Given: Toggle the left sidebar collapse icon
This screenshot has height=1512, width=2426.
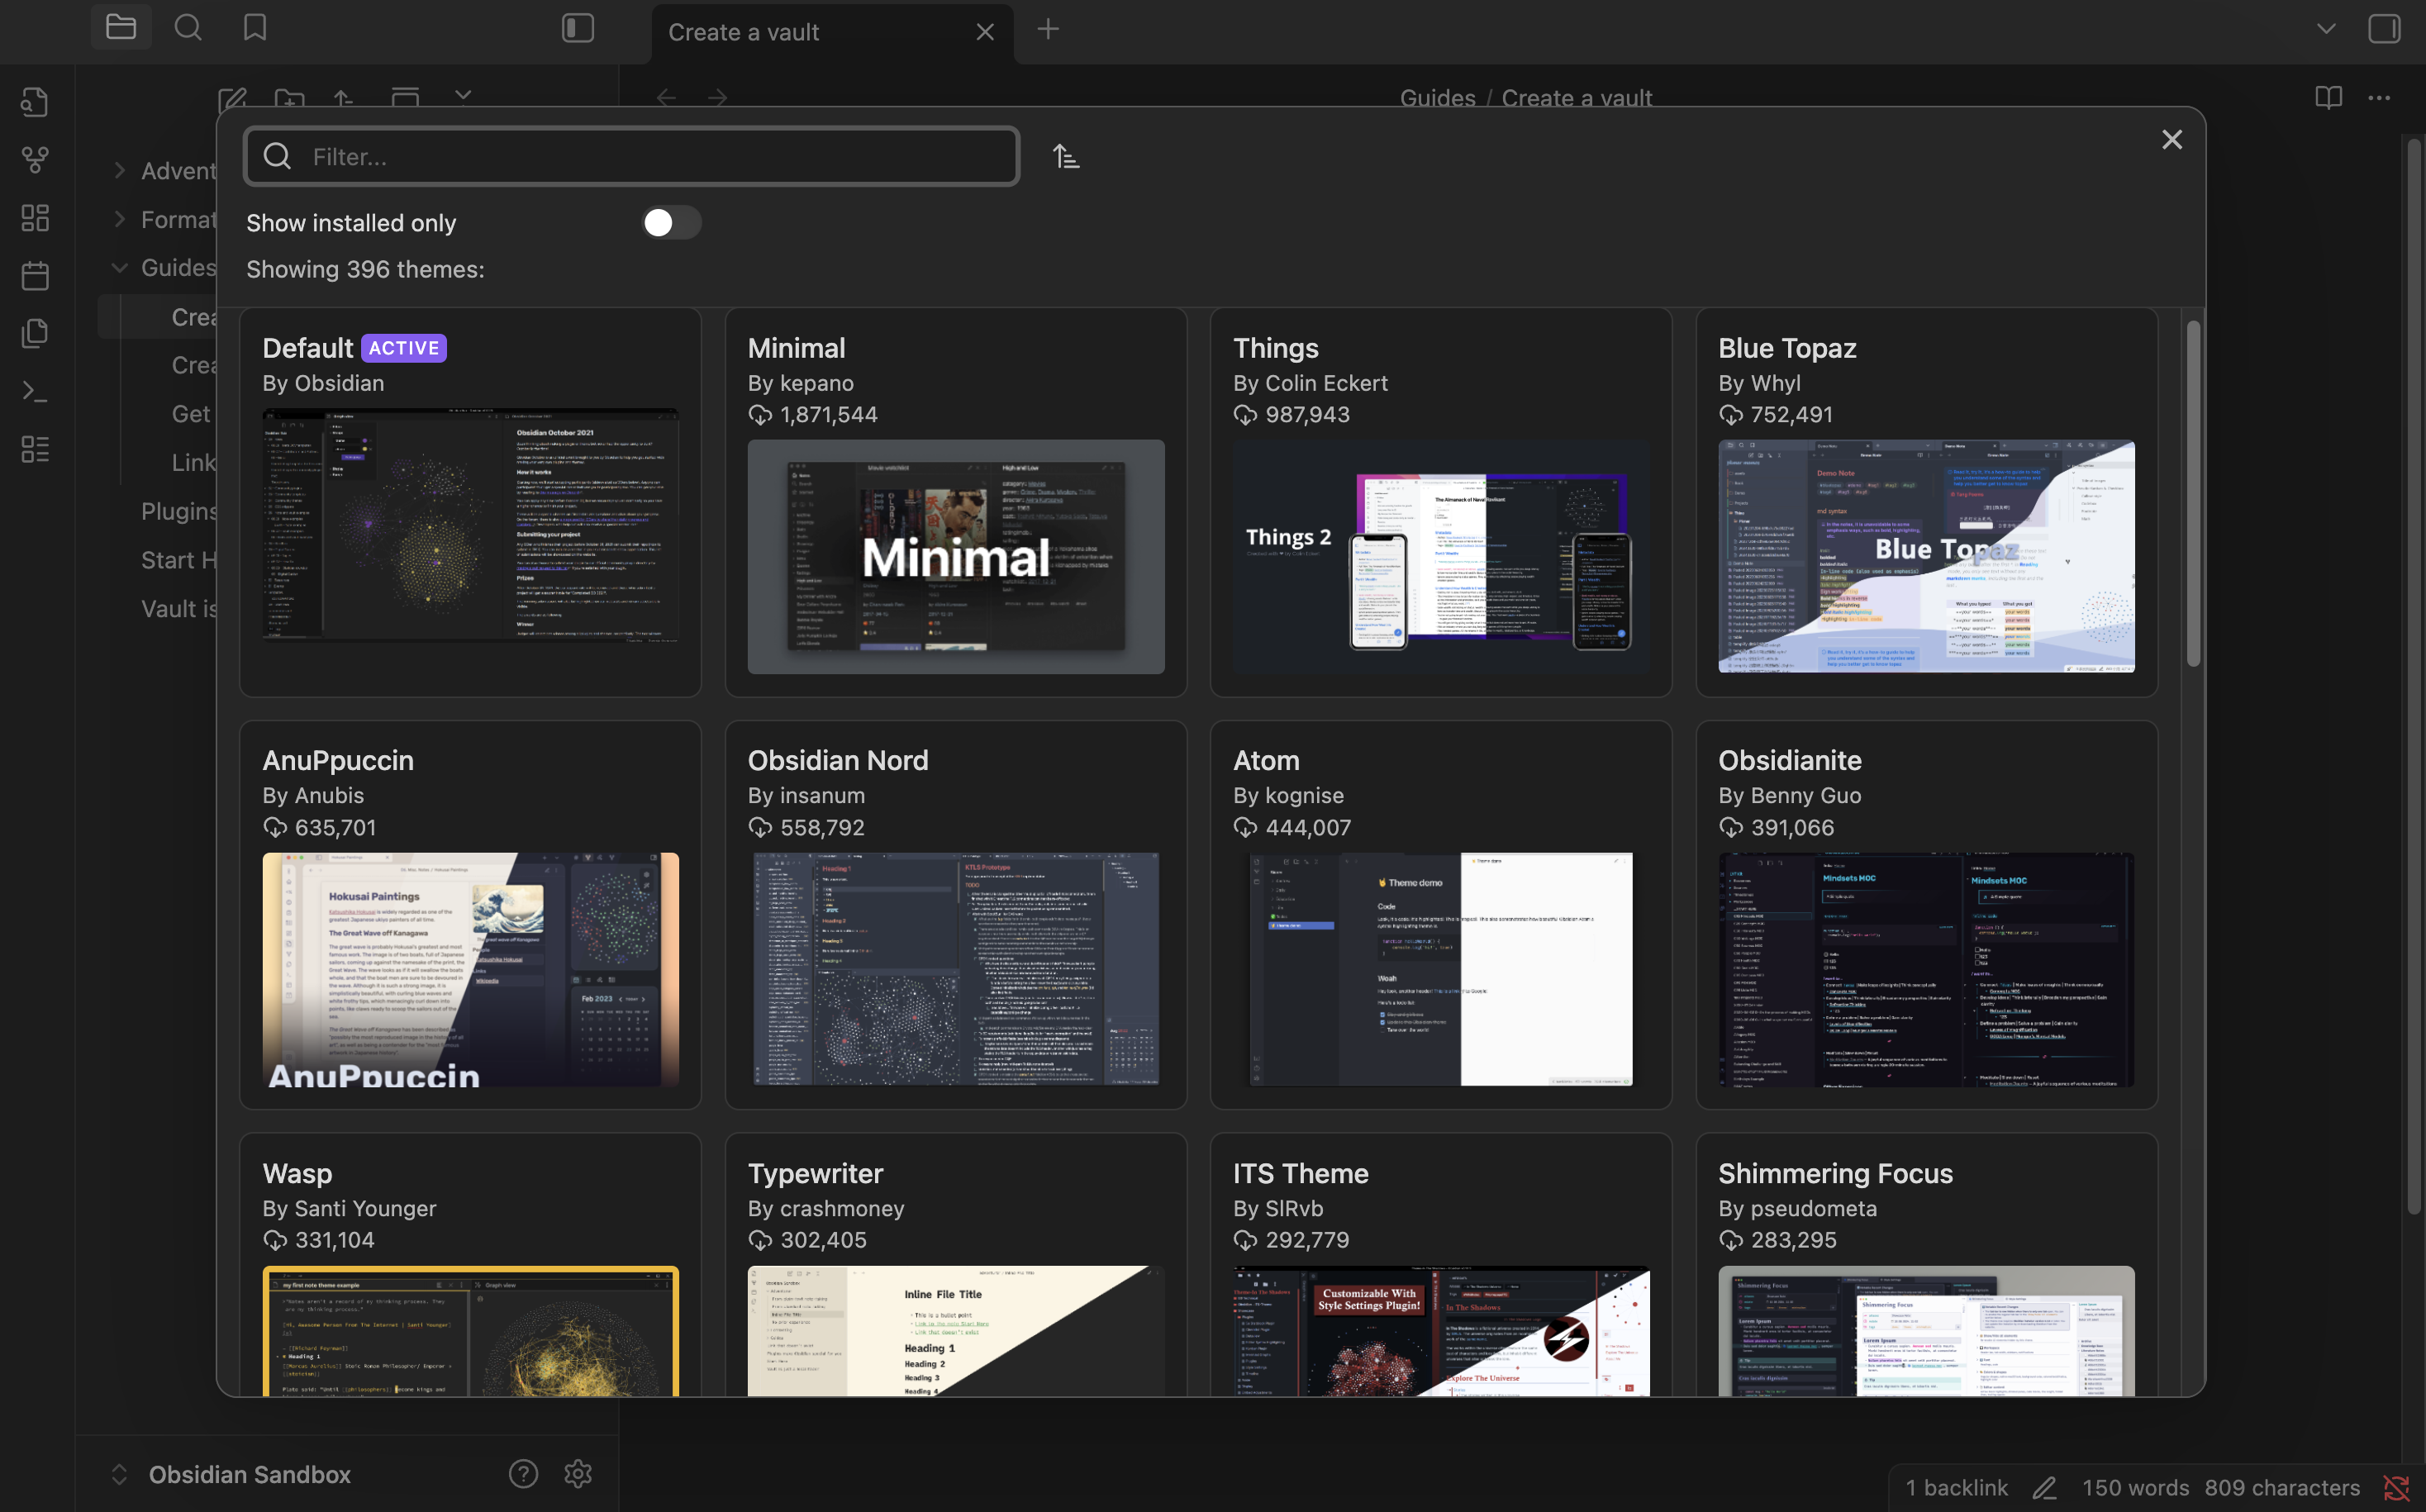Looking at the screenshot, I should coord(578,28).
